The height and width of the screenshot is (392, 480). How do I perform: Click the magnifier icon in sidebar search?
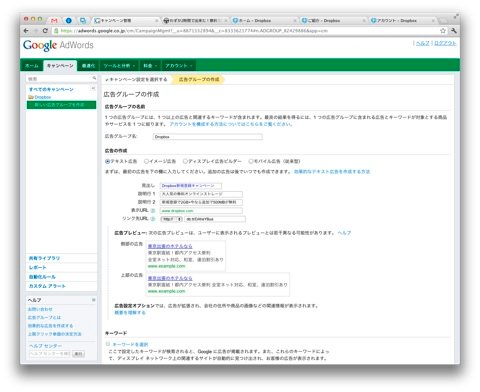(x=94, y=78)
